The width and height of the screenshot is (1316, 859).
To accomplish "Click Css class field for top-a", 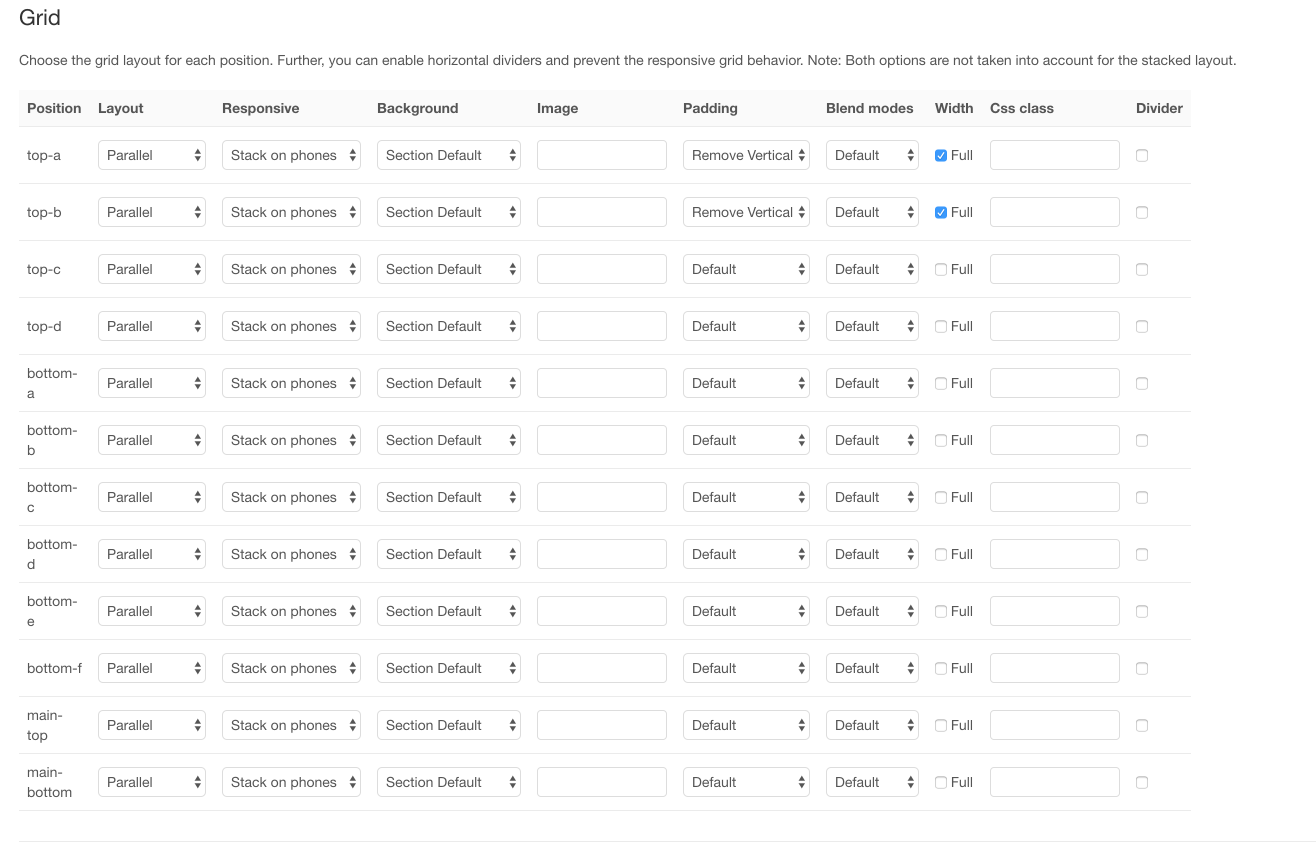I will click(1055, 155).
